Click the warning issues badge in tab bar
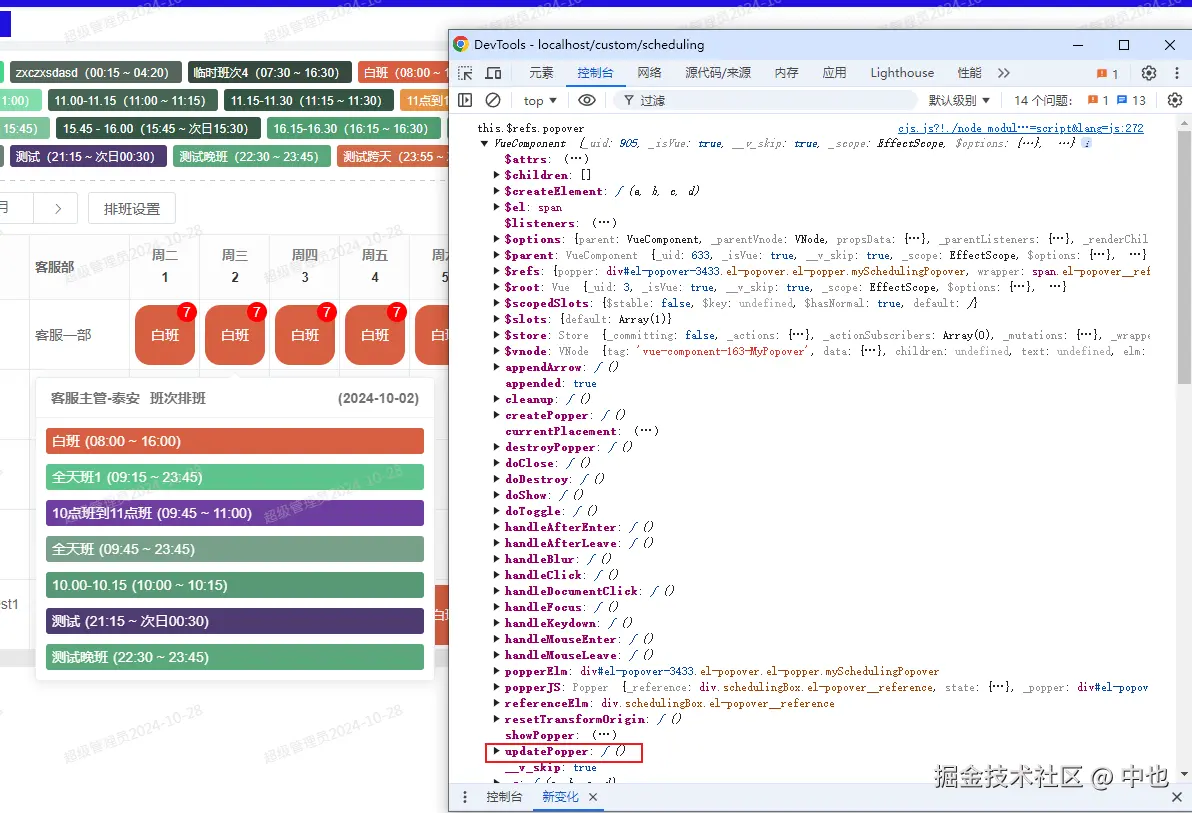Viewport: 1192px width, 813px height. pyautogui.click(x=1107, y=74)
